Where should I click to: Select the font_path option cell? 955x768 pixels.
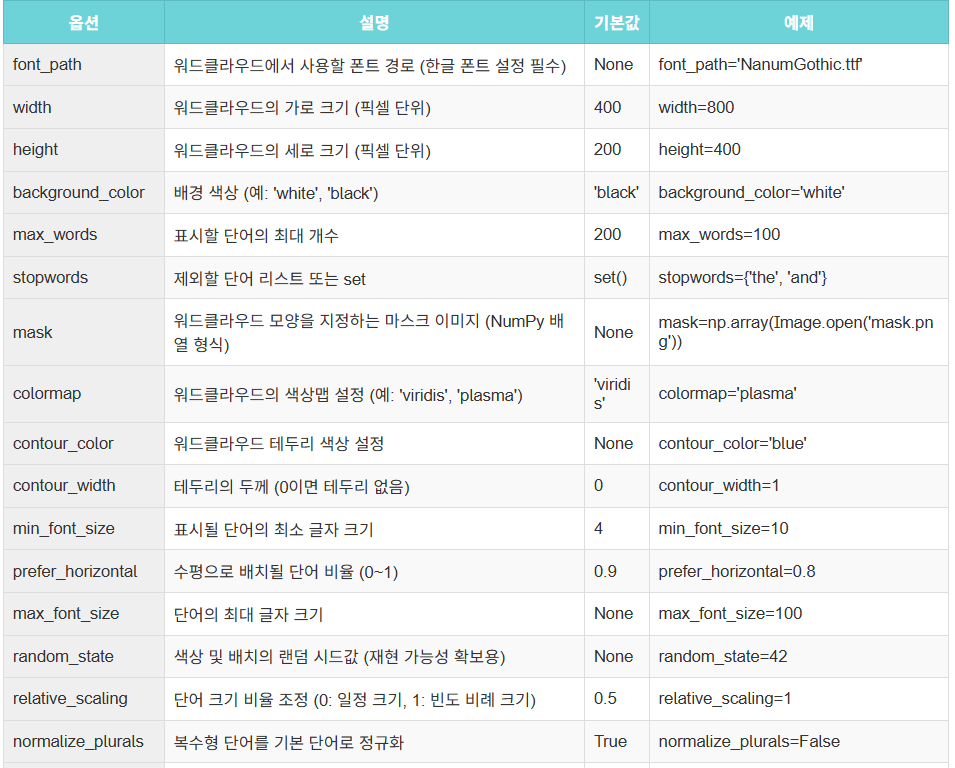[84, 65]
